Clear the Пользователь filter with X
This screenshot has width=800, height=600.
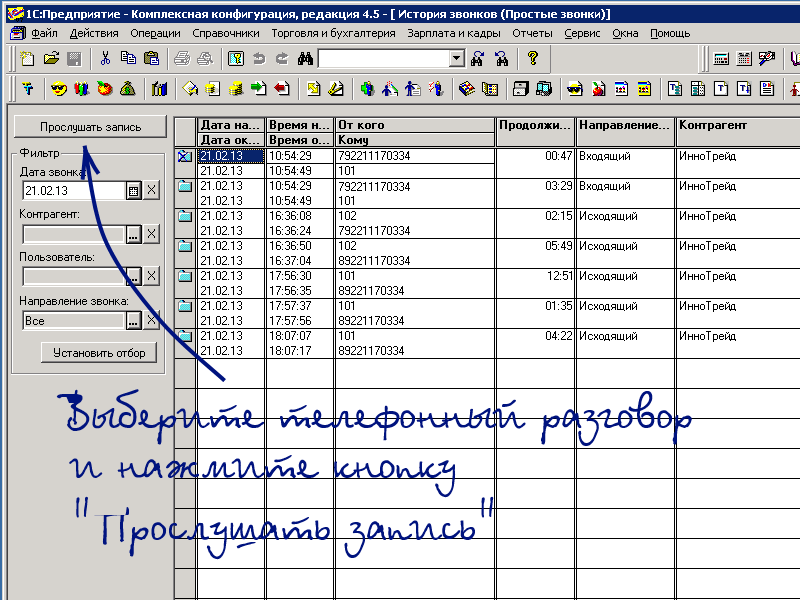tap(152, 277)
